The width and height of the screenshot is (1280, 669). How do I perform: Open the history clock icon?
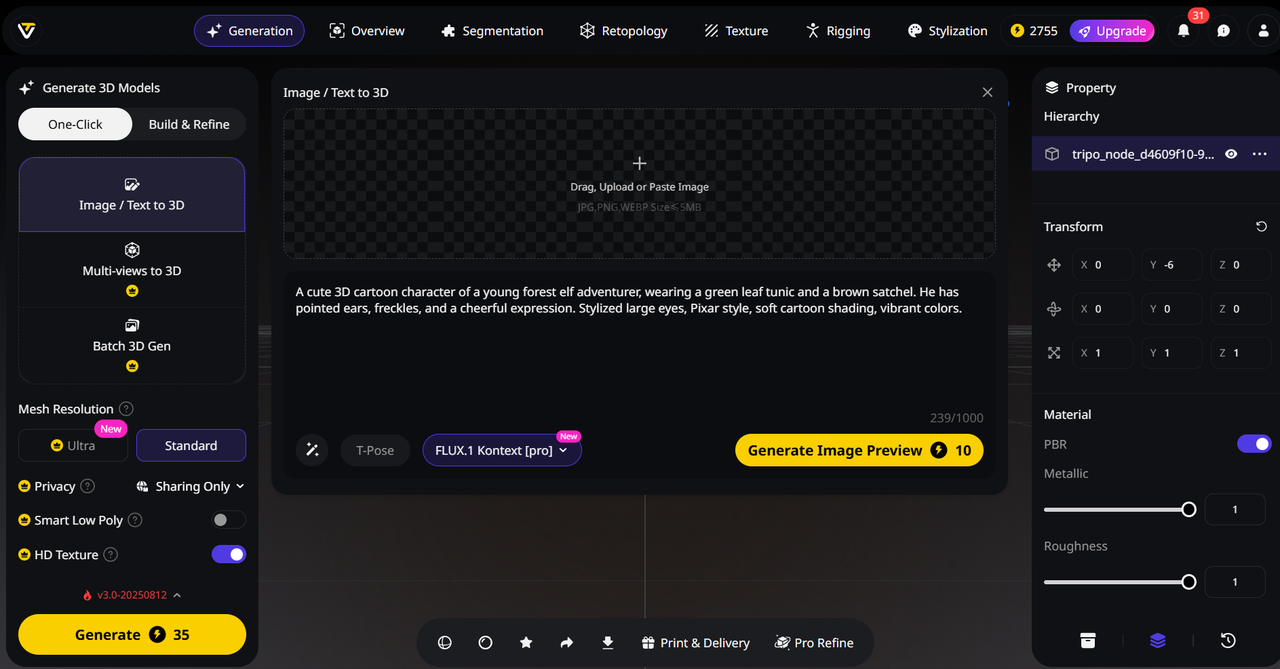(1228, 641)
